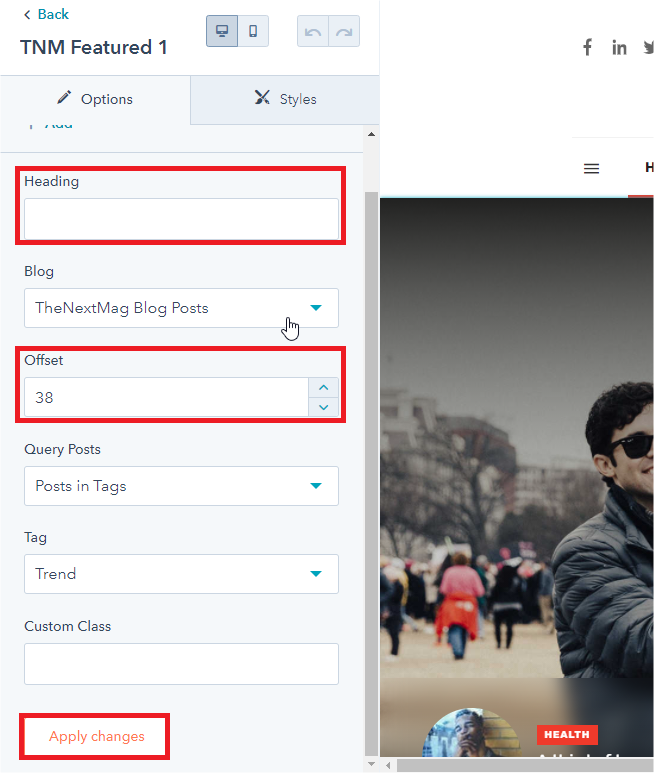Open the Query Posts dropdown
This screenshot has width=654, height=773.
click(181, 486)
